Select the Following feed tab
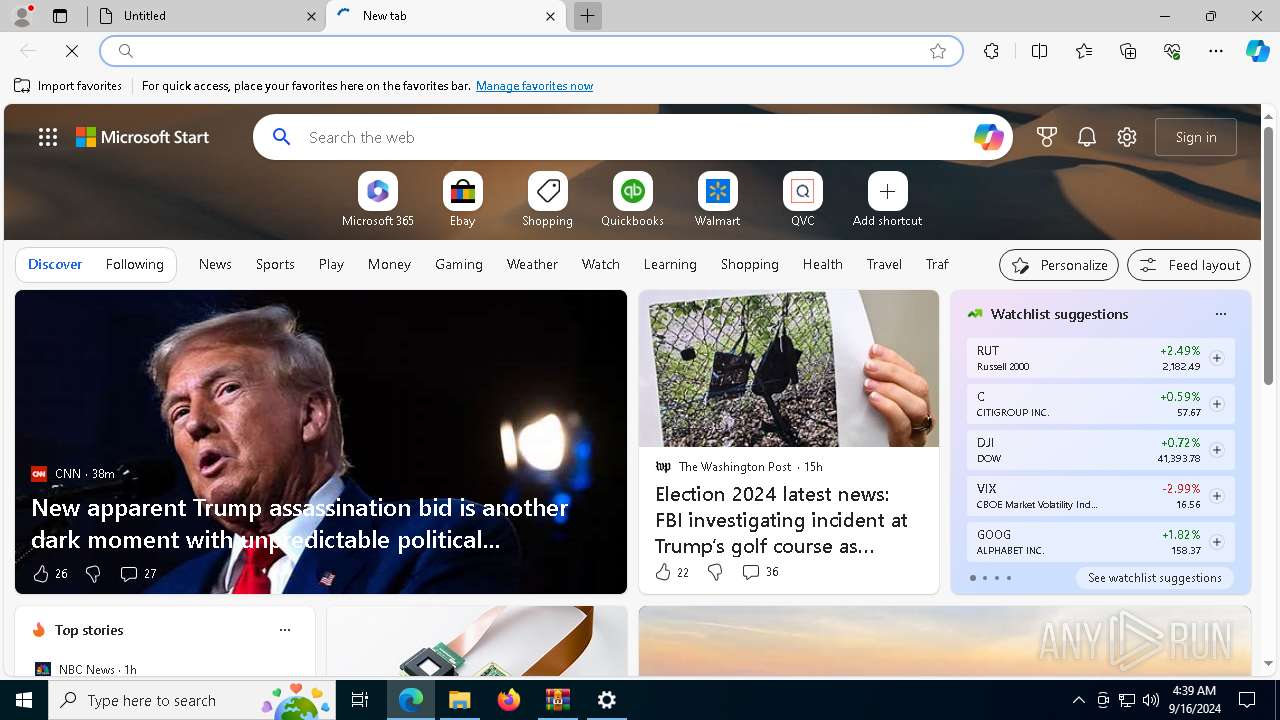 click(134, 264)
